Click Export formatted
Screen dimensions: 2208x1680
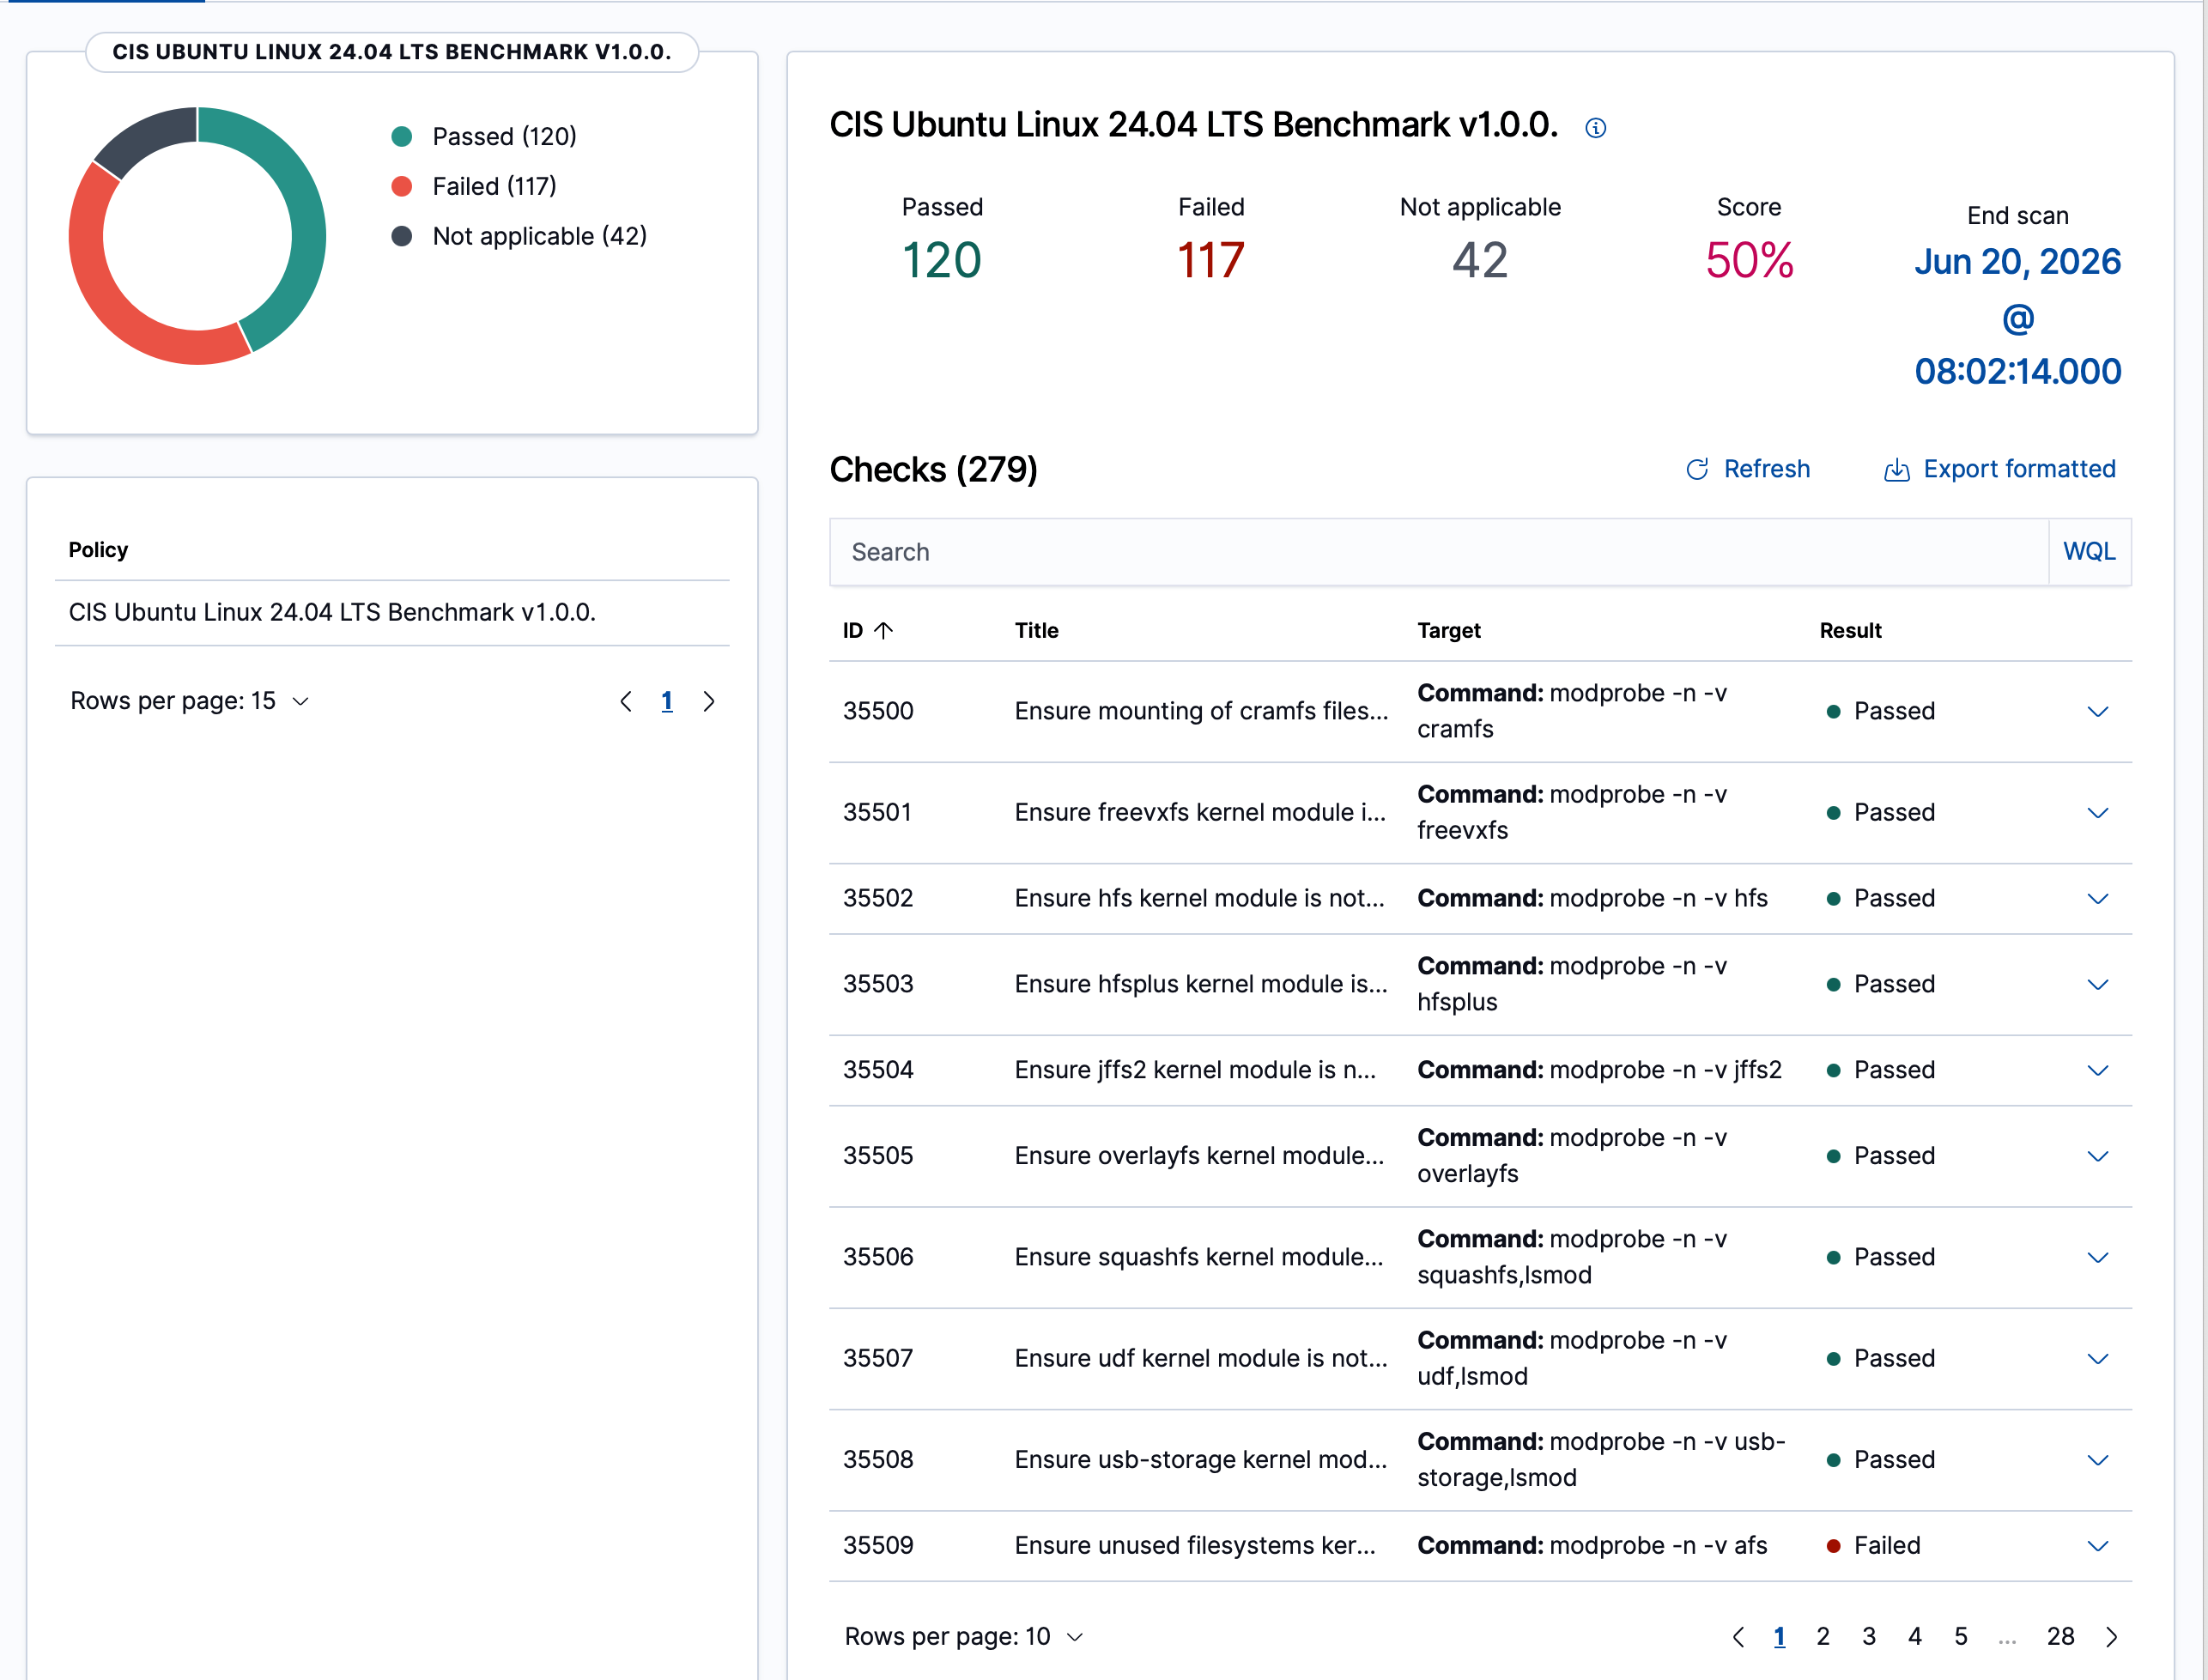(2000, 469)
